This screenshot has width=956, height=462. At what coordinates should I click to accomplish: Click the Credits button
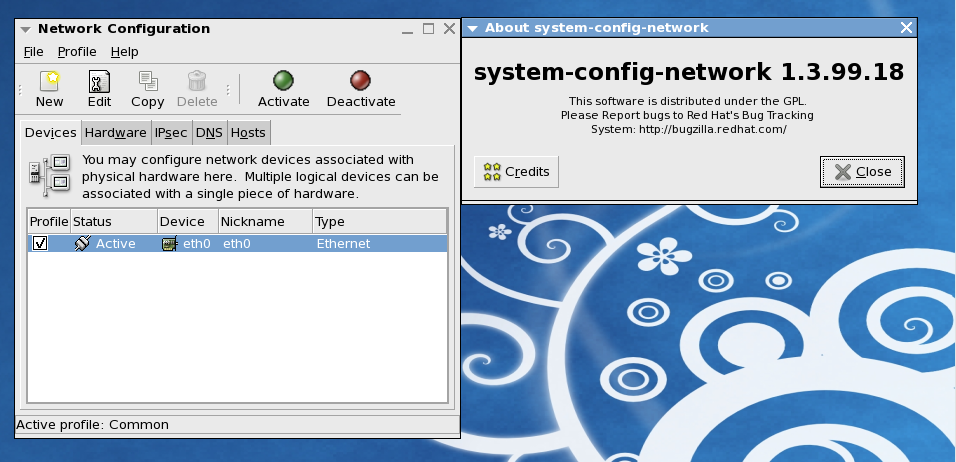click(516, 172)
